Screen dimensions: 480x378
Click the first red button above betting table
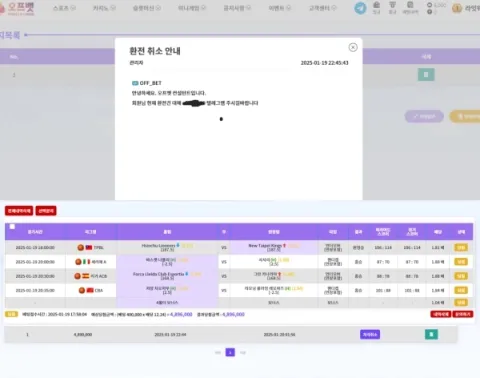19,211
